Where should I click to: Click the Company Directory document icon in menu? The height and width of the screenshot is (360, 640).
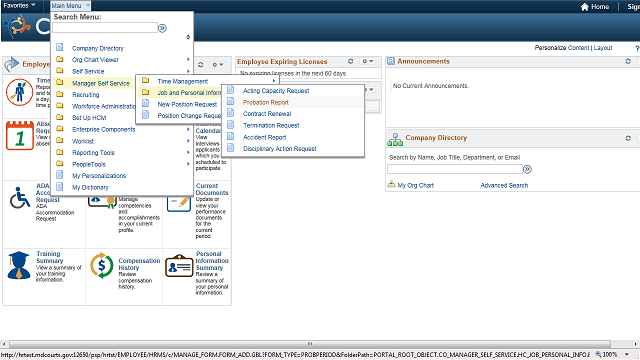60,47
